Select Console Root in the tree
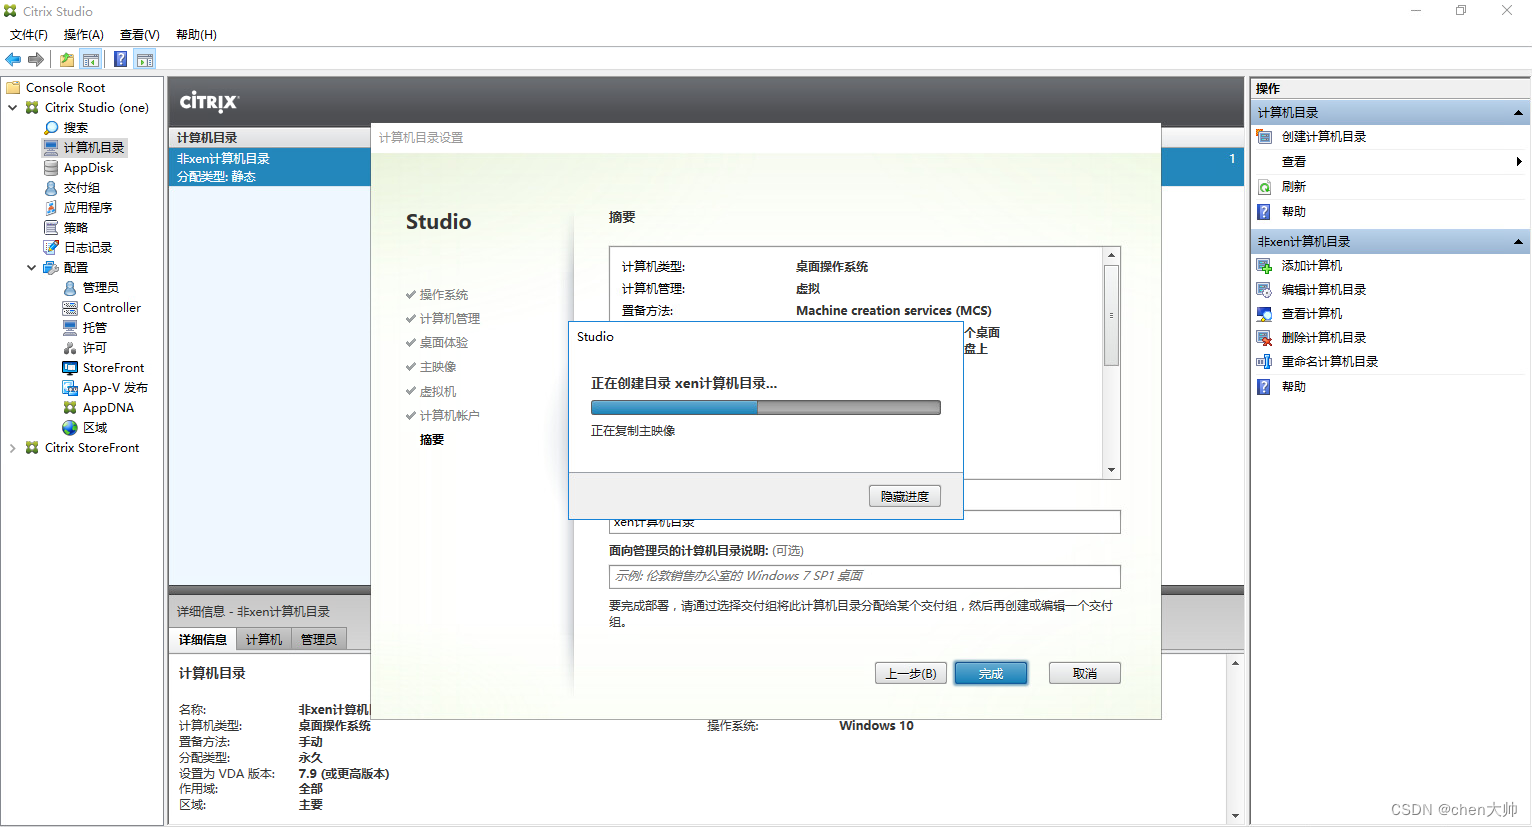The height and width of the screenshot is (827, 1532). (65, 88)
